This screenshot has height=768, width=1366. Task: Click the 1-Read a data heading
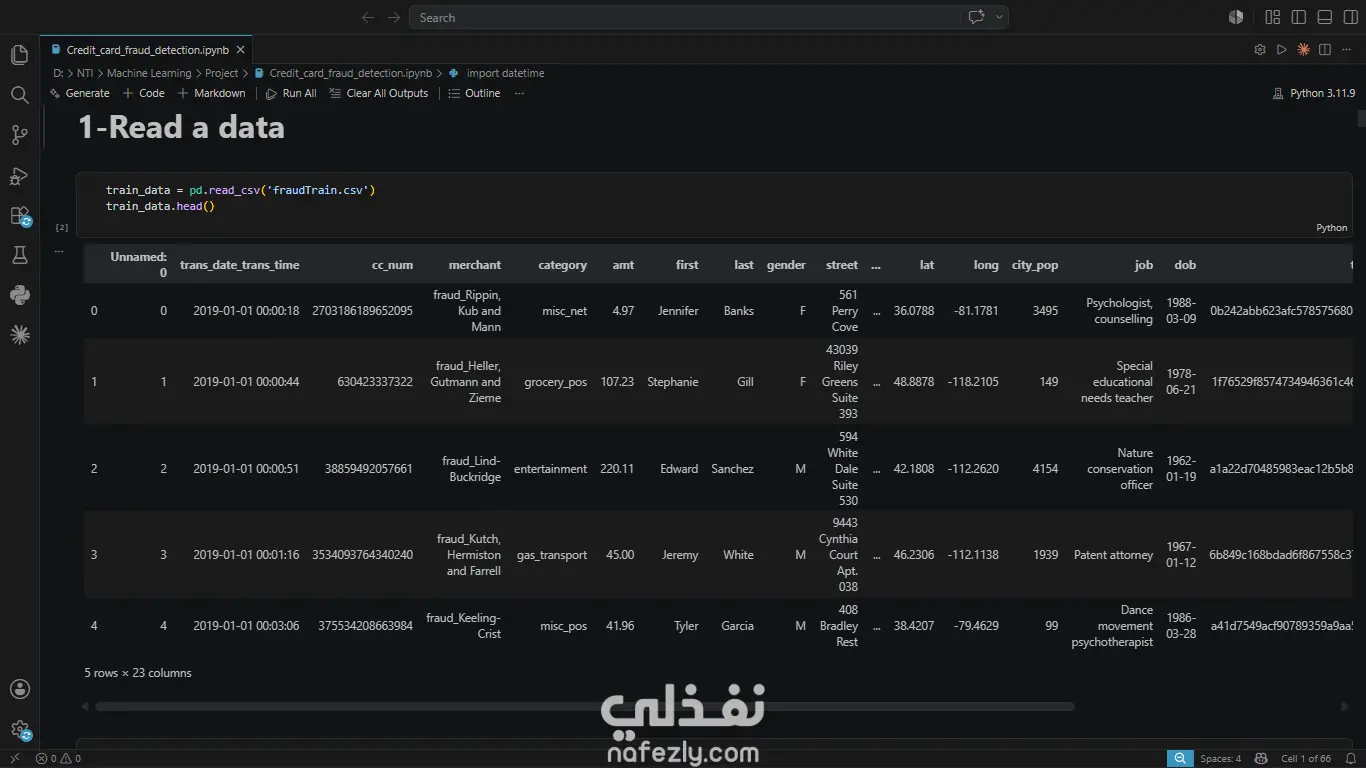[181, 127]
